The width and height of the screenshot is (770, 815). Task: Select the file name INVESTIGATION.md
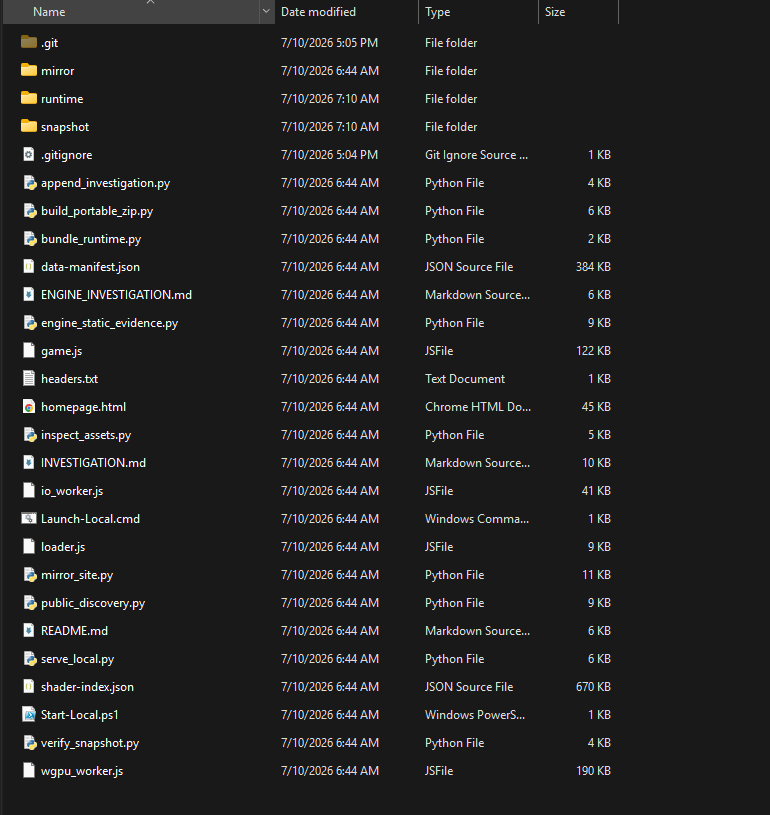[x=94, y=463]
